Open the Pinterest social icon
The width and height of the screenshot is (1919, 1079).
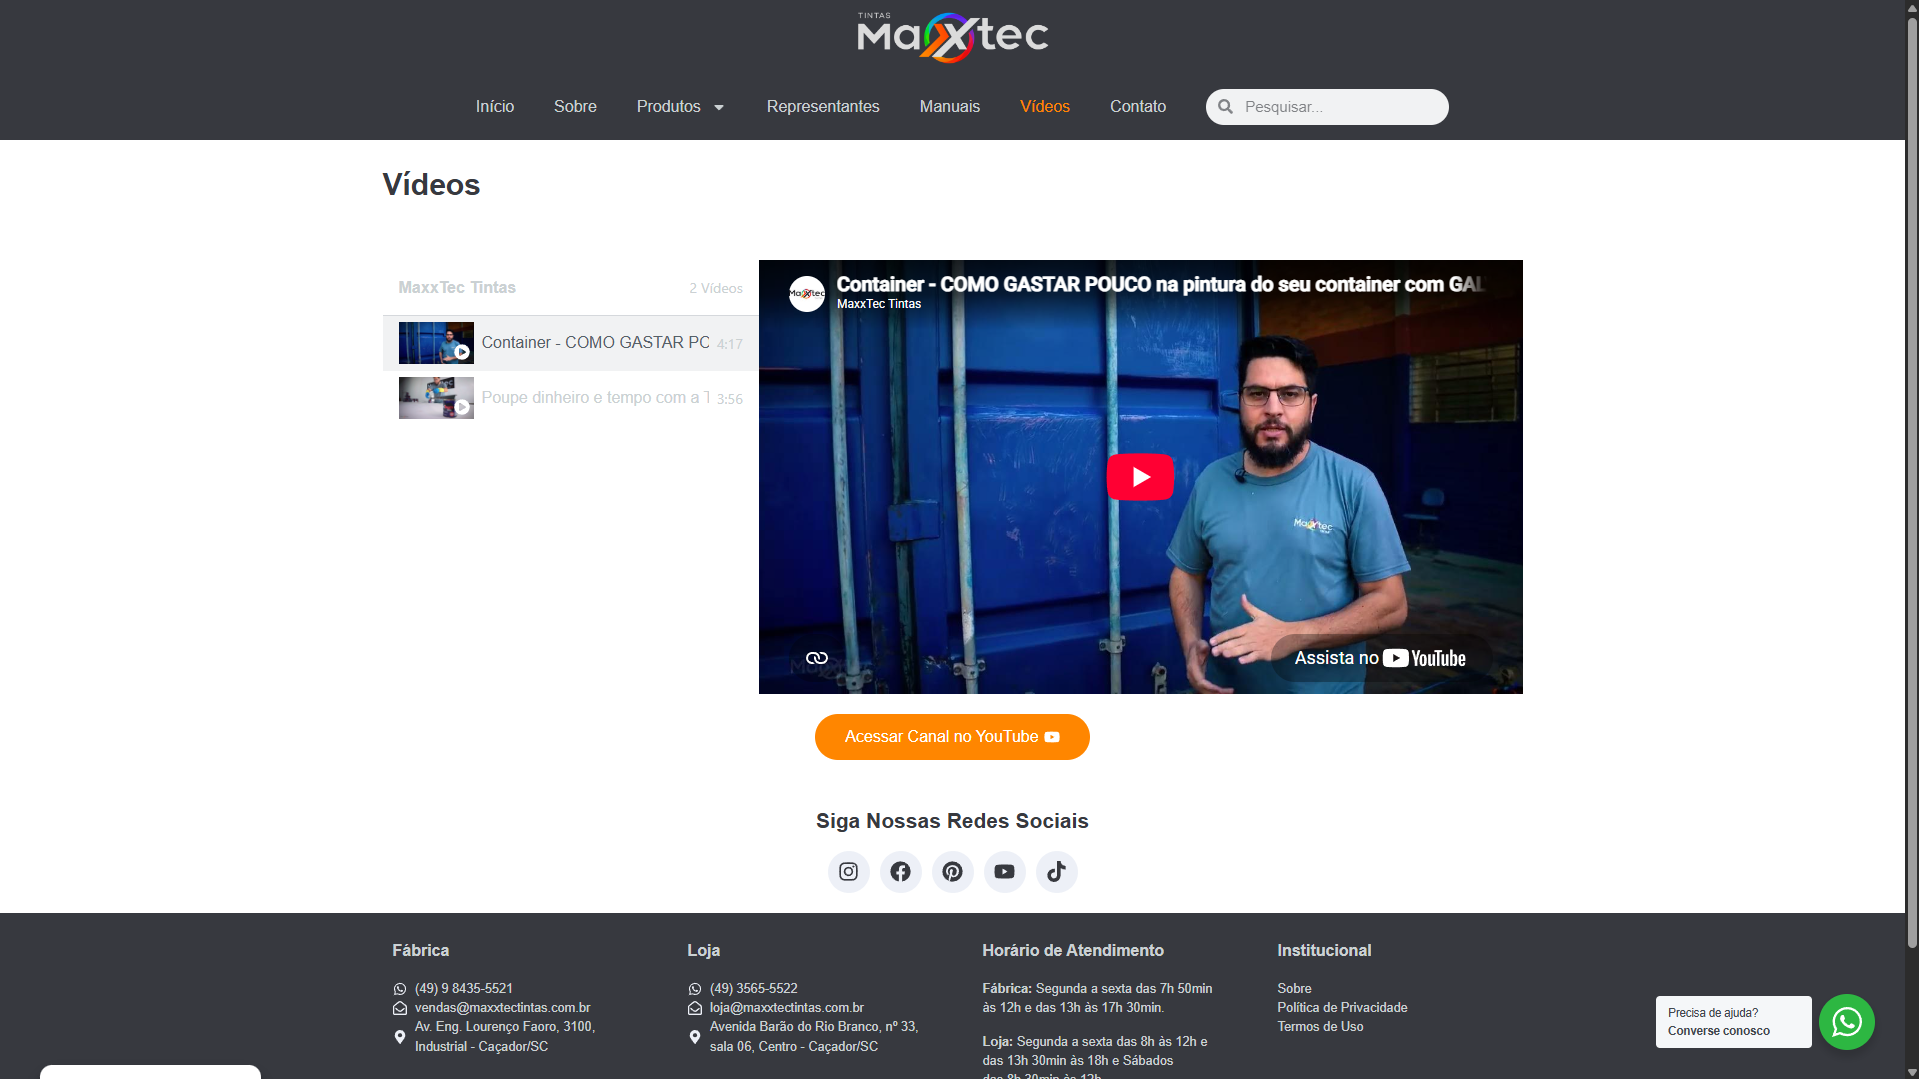[952, 872]
